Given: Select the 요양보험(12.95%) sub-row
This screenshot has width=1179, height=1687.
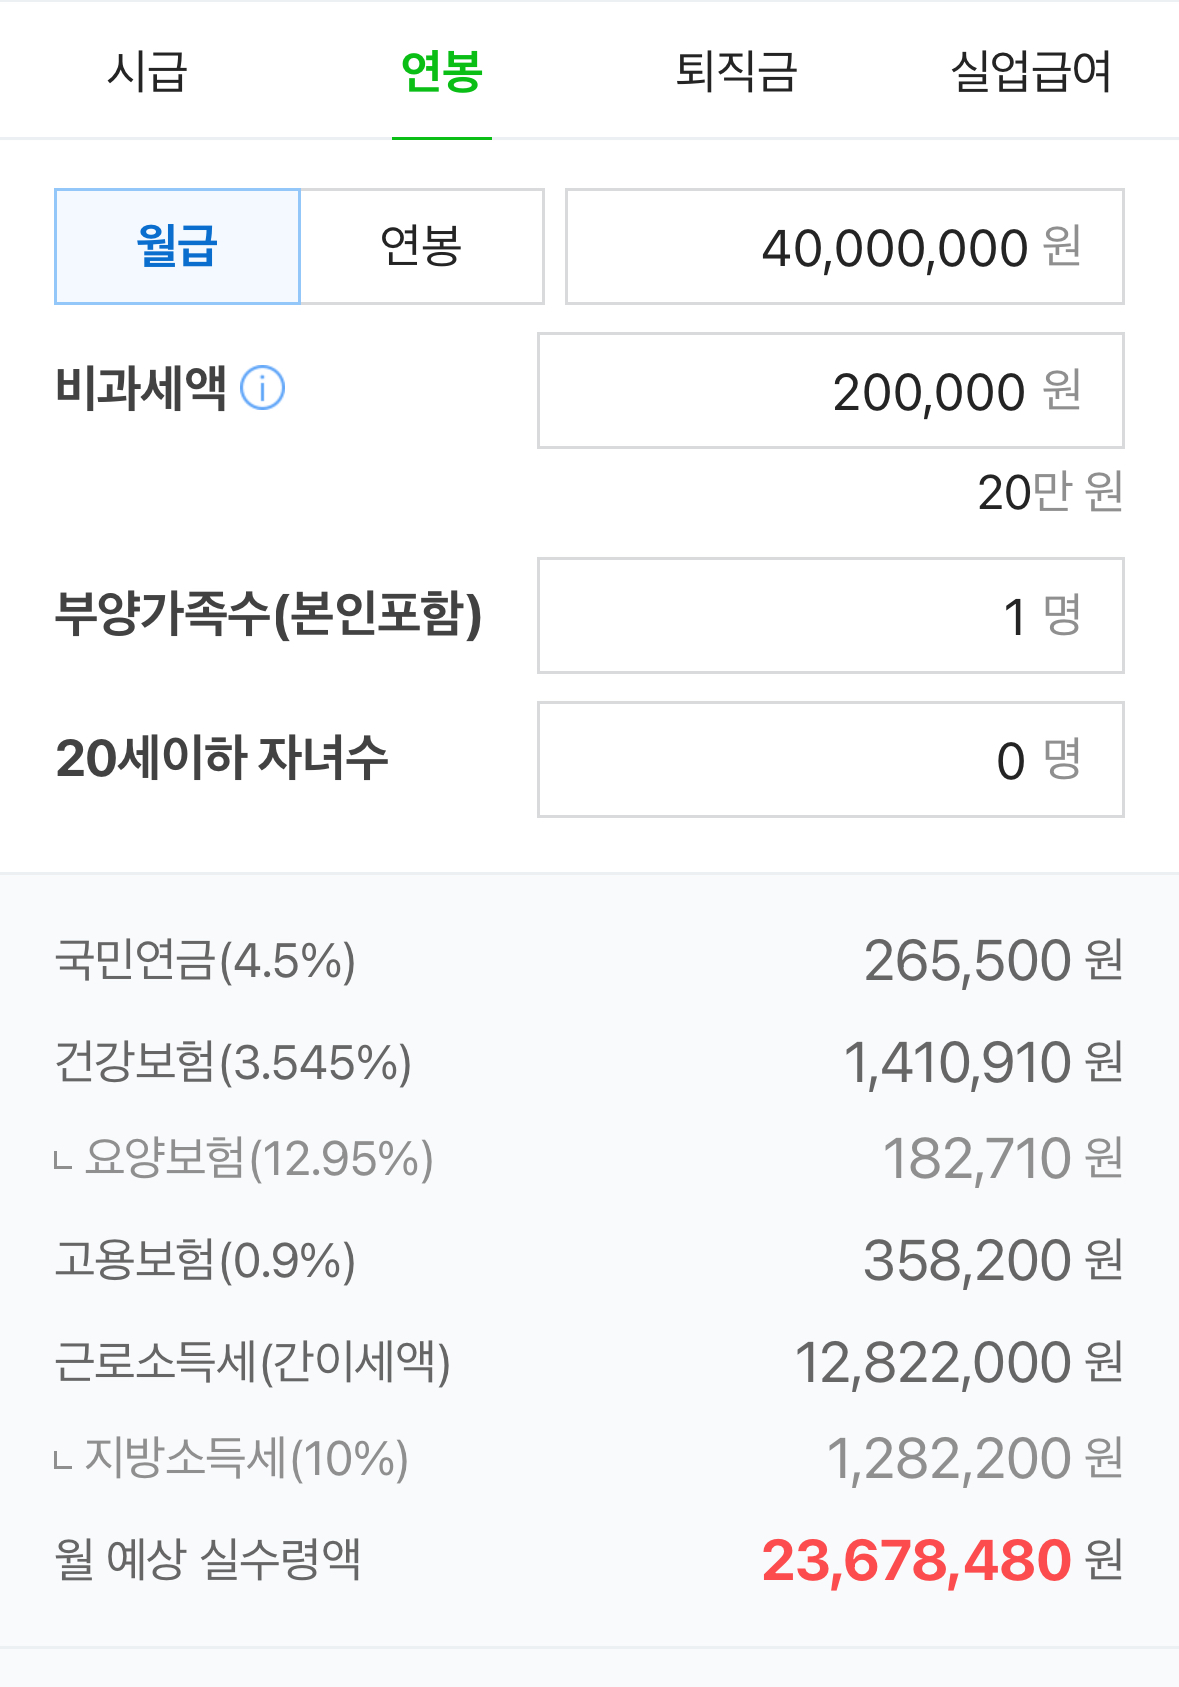Looking at the screenshot, I should tap(590, 1159).
